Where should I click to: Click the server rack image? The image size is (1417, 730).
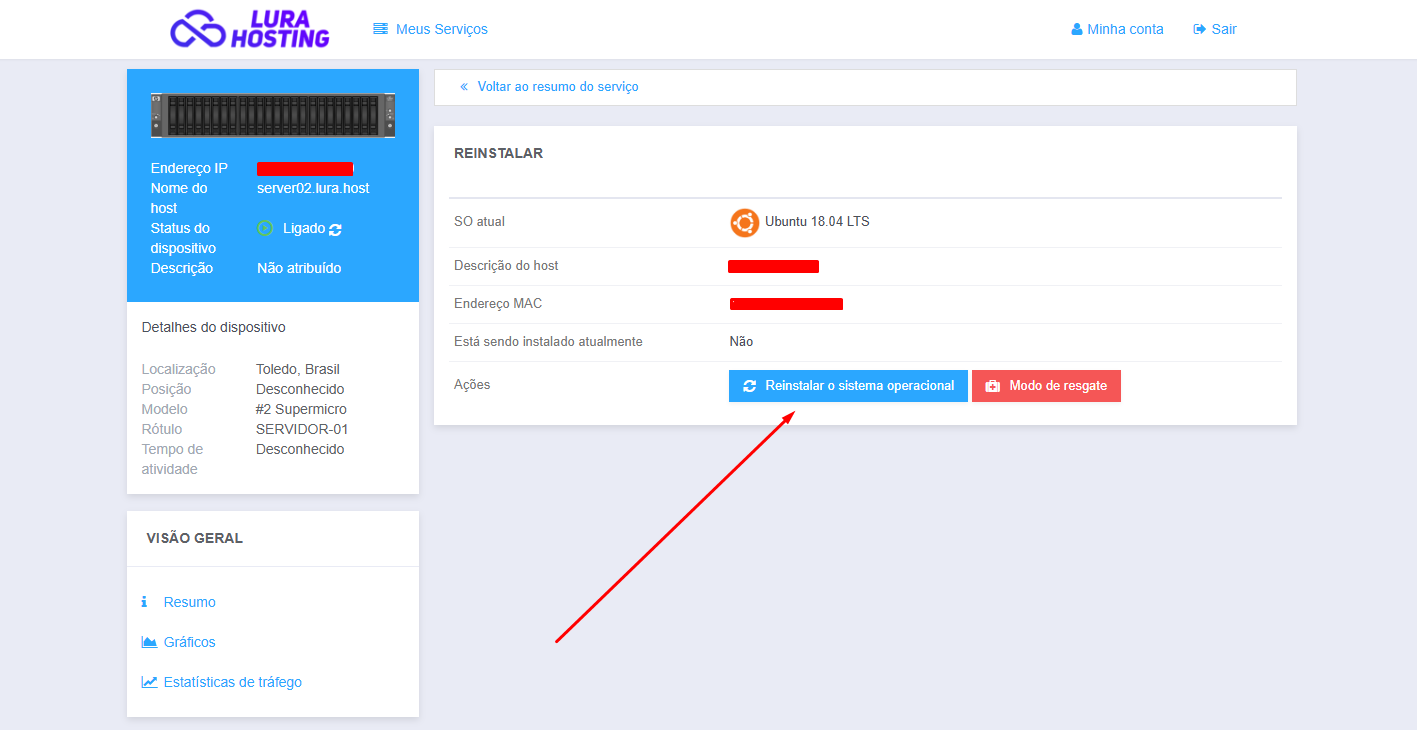point(273,115)
